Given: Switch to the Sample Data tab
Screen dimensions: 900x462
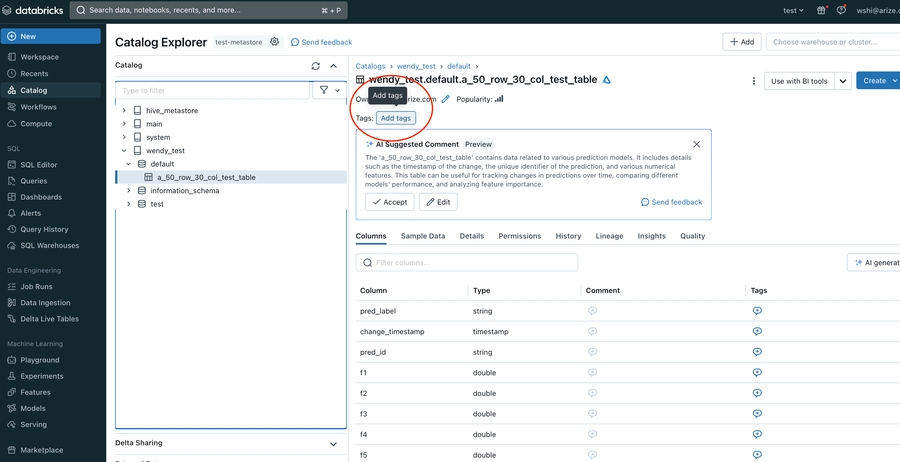Looking at the screenshot, I should [423, 236].
